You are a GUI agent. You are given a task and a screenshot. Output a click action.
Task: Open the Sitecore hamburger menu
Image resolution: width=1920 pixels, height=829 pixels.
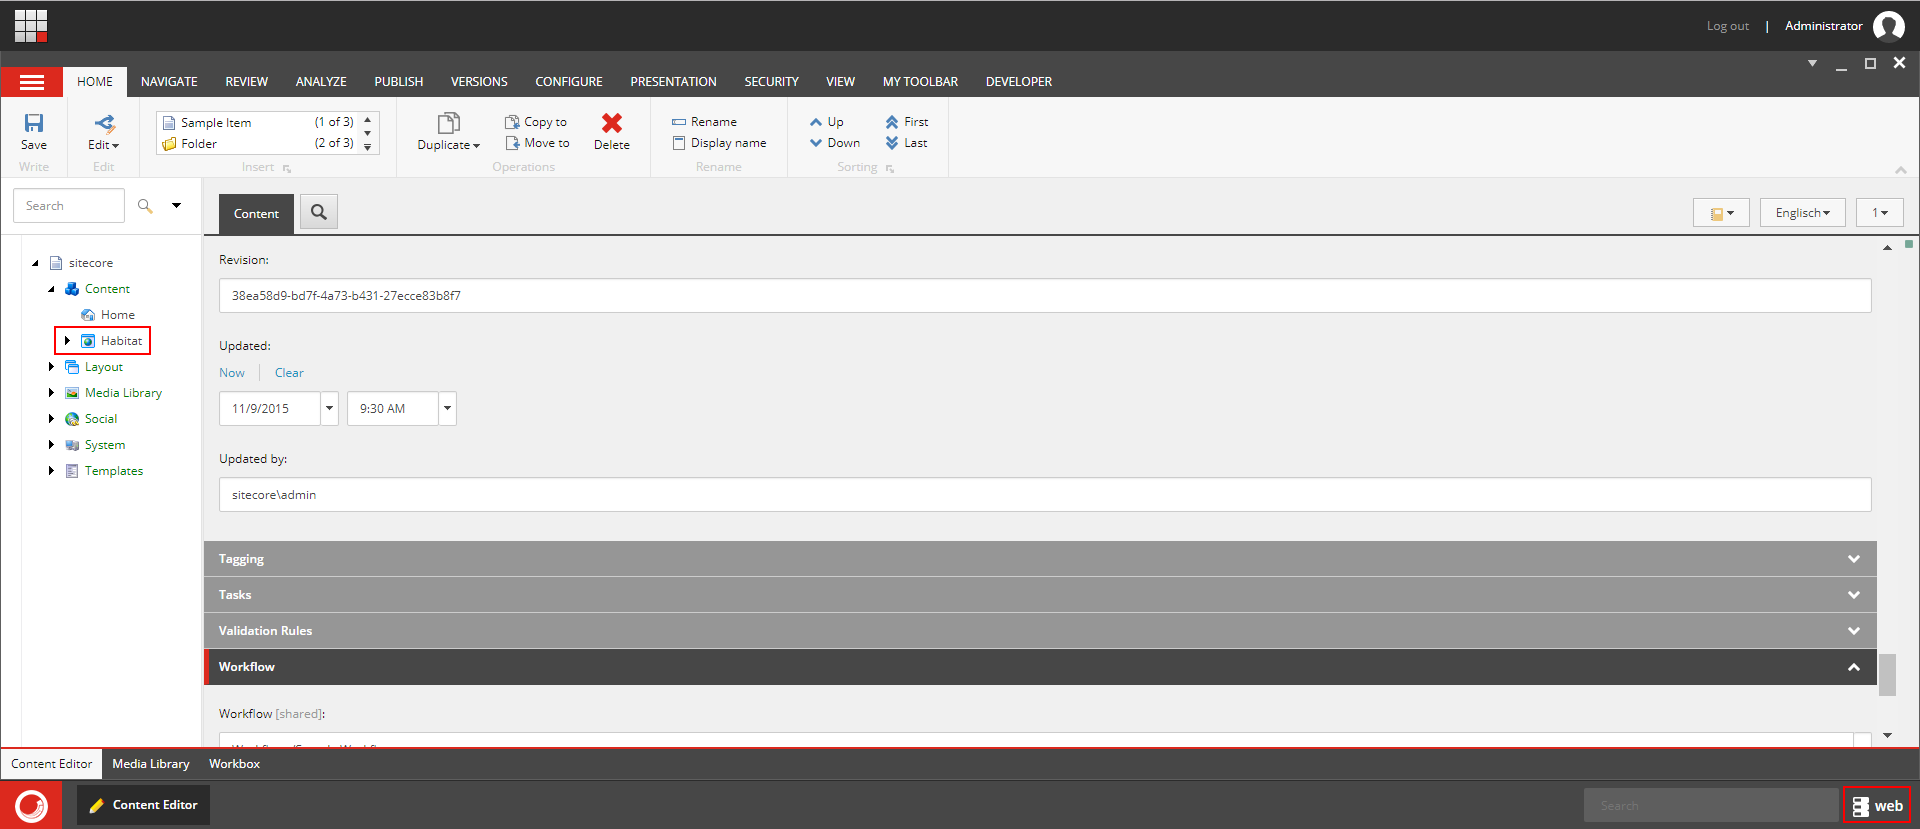(x=32, y=82)
